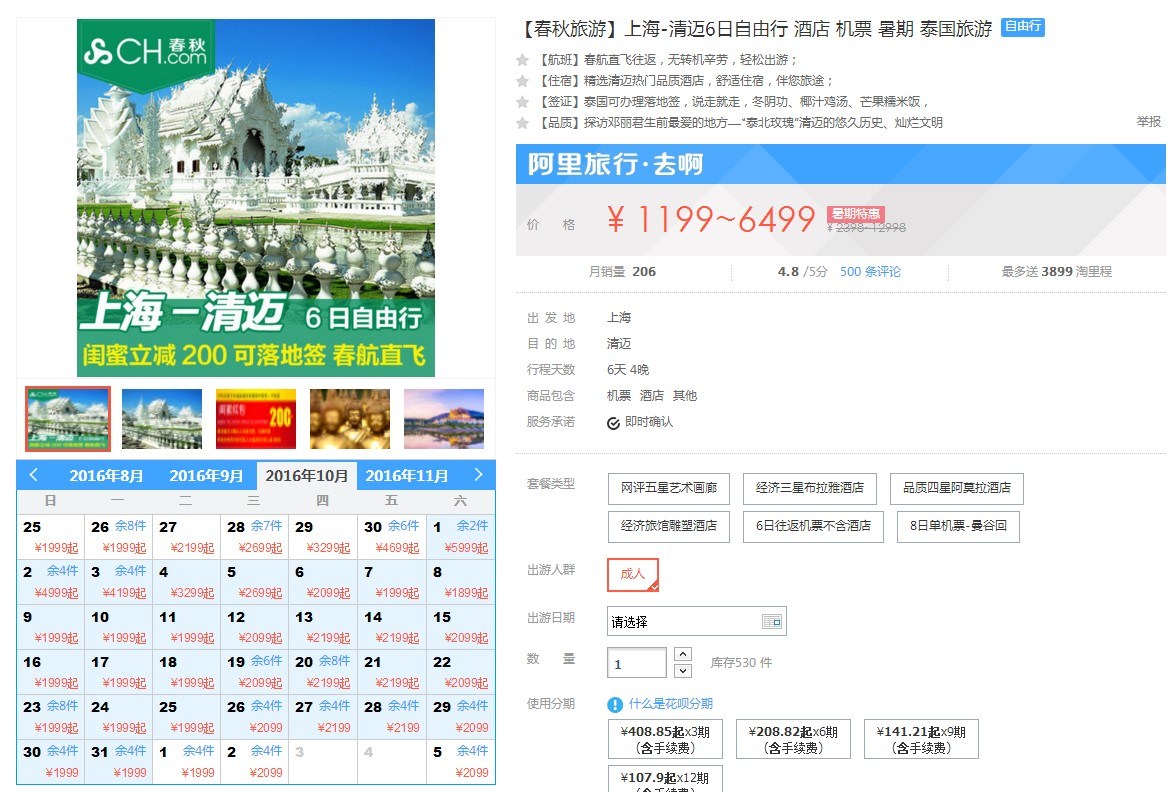Pick October 31 date with ¥1999

click(118, 762)
